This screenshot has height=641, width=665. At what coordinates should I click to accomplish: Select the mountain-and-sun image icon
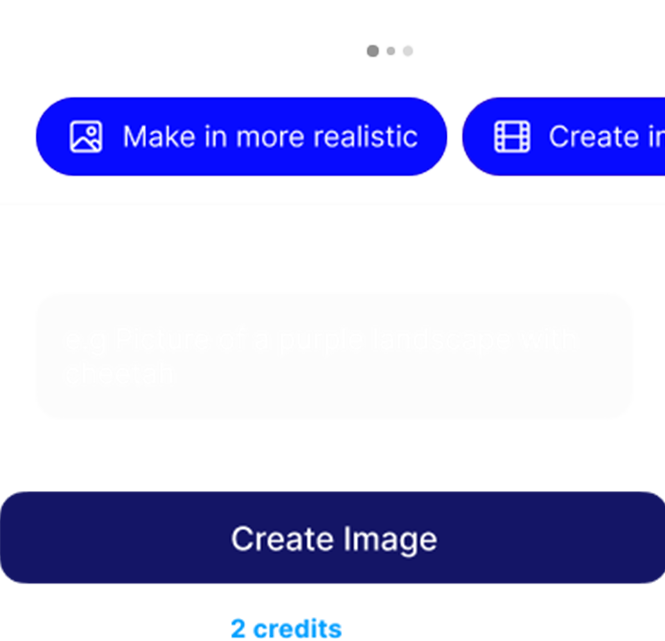(86, 137)
